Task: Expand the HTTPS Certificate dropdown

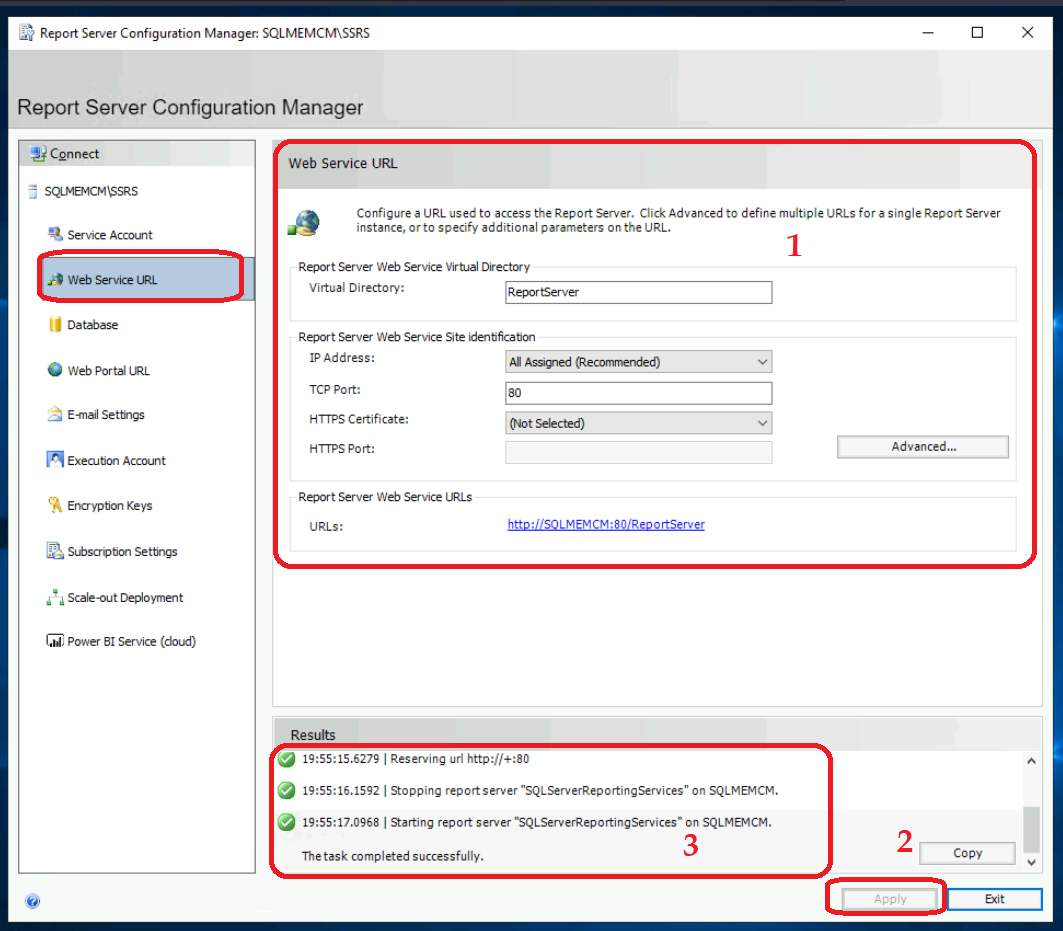Action: (x=762, y=423)
